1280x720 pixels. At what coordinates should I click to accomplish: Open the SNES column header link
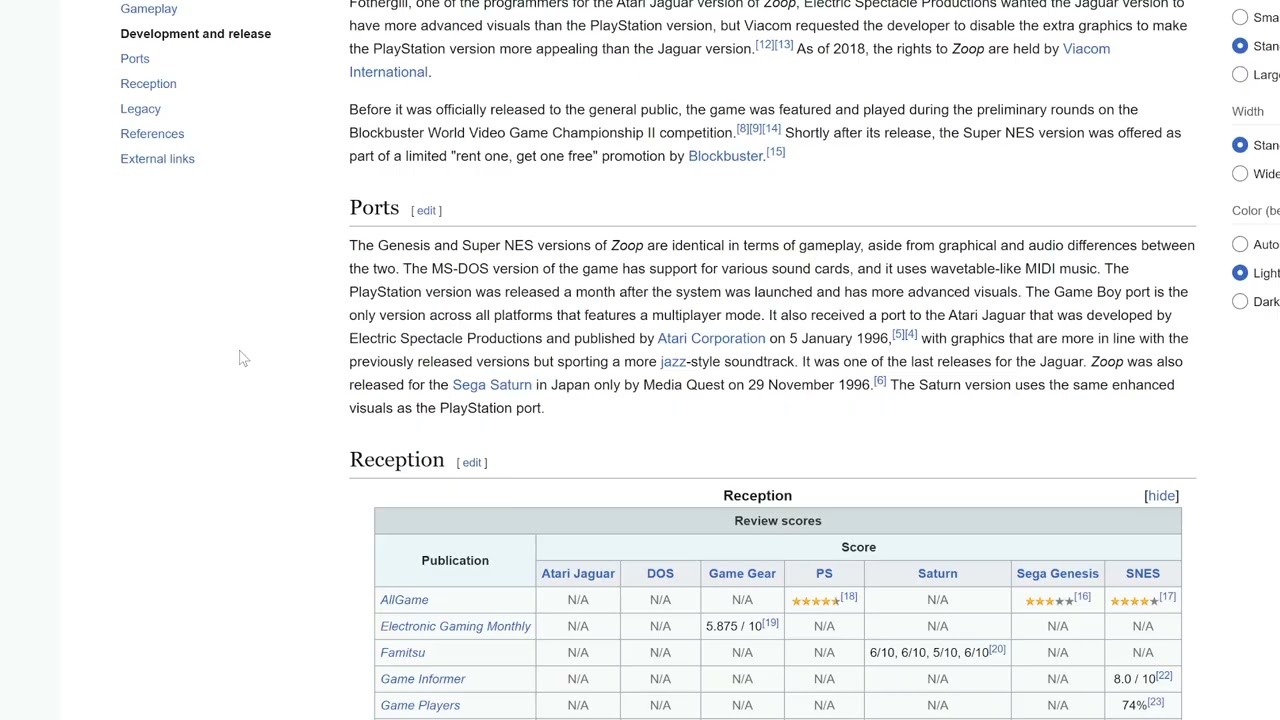click(1142, 573)
